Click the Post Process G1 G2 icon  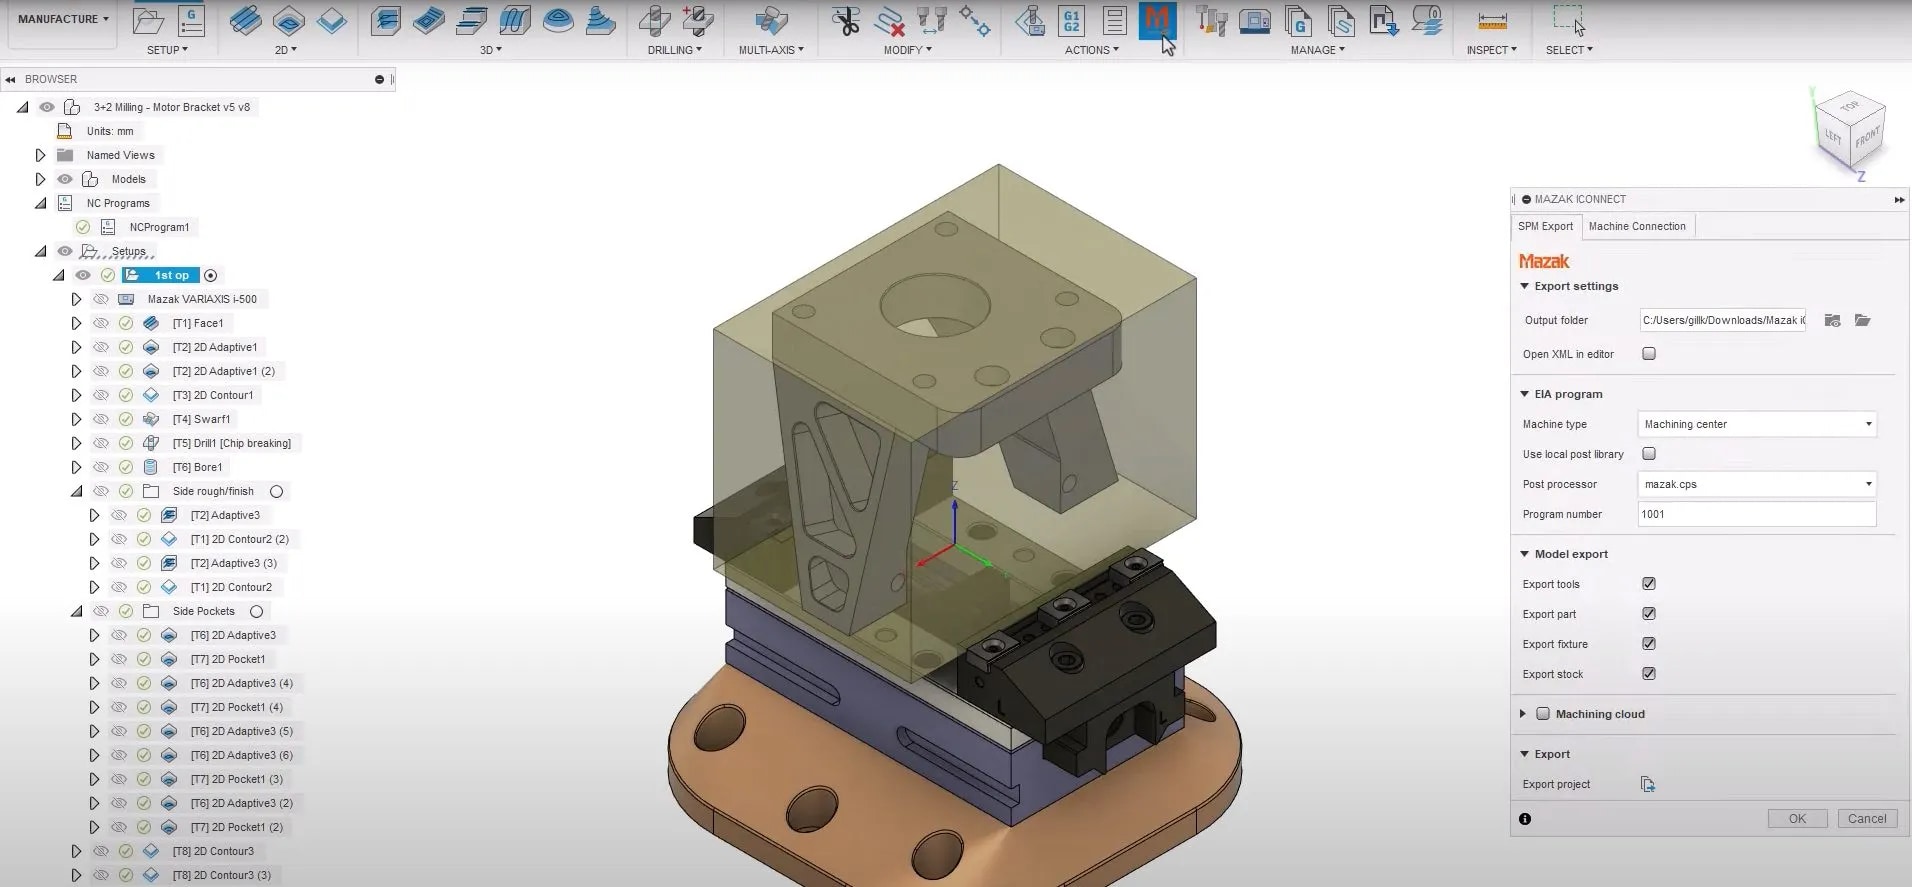click(1072, 20)
